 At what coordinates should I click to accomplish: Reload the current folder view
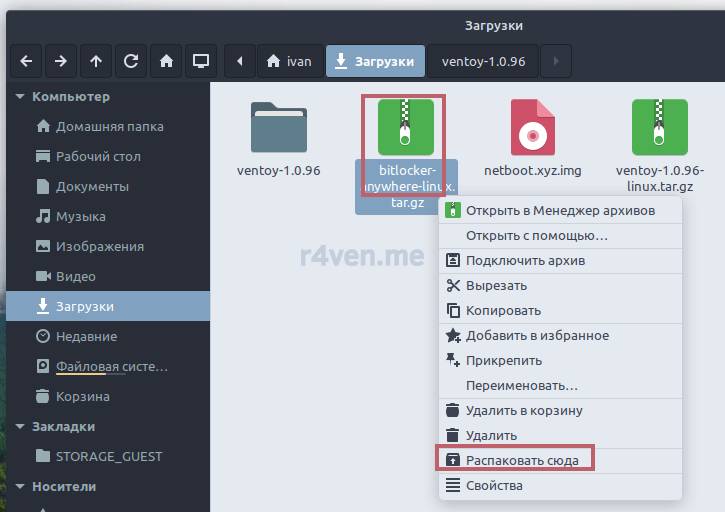(x=131, y=61)
